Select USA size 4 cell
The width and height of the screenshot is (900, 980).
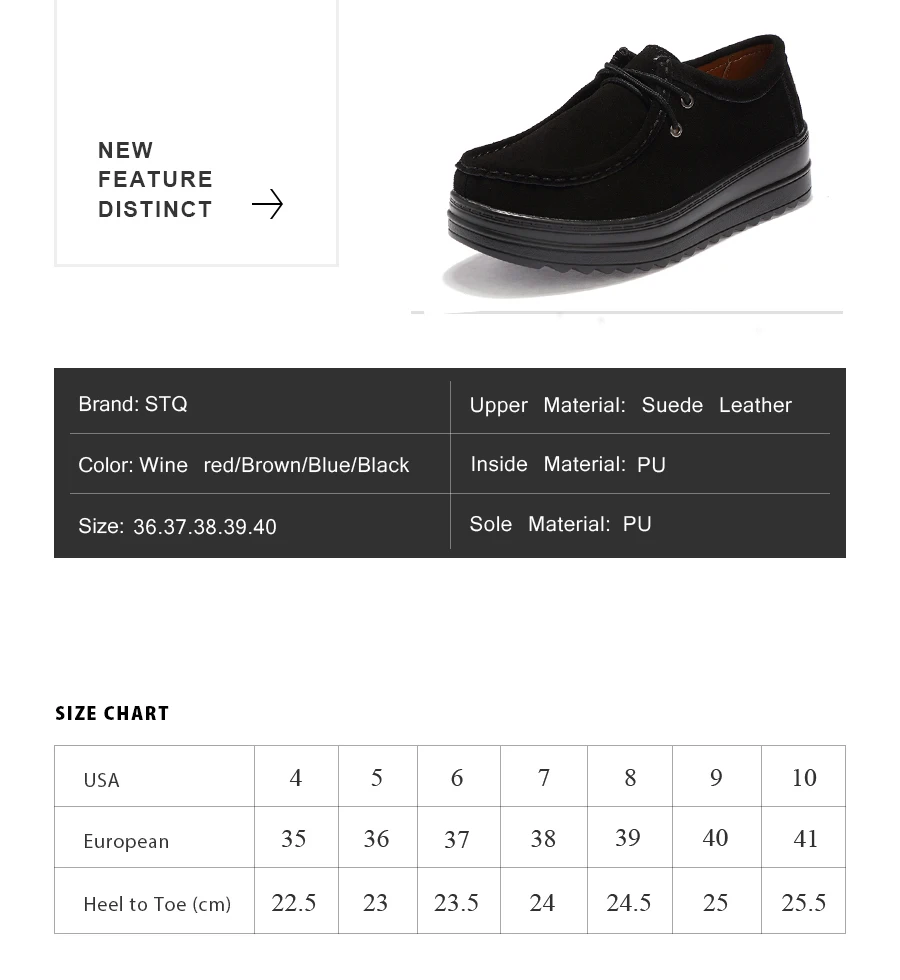296,776
